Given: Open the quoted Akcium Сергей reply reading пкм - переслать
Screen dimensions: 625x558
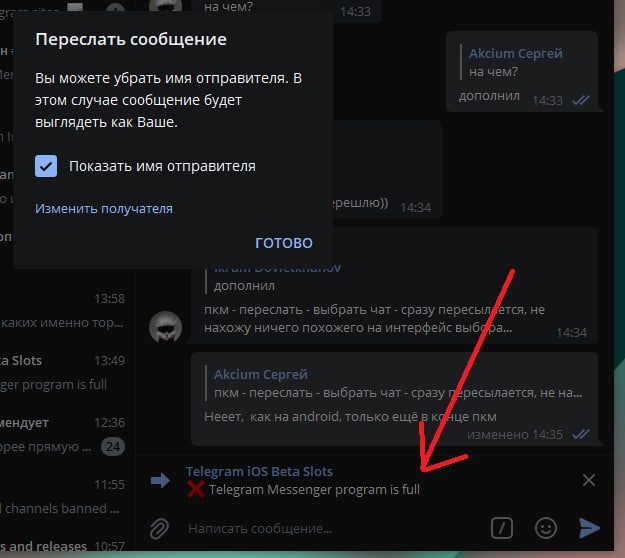Looking at the screenshot, I should [394, 383].
